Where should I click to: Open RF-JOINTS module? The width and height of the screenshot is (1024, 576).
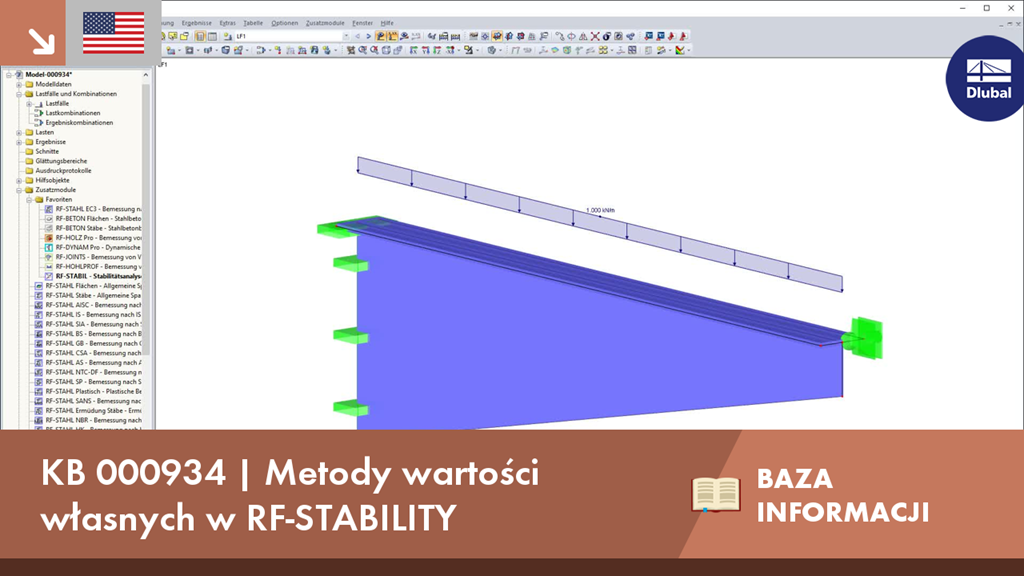pyautogui.click(x=98, y=257)
